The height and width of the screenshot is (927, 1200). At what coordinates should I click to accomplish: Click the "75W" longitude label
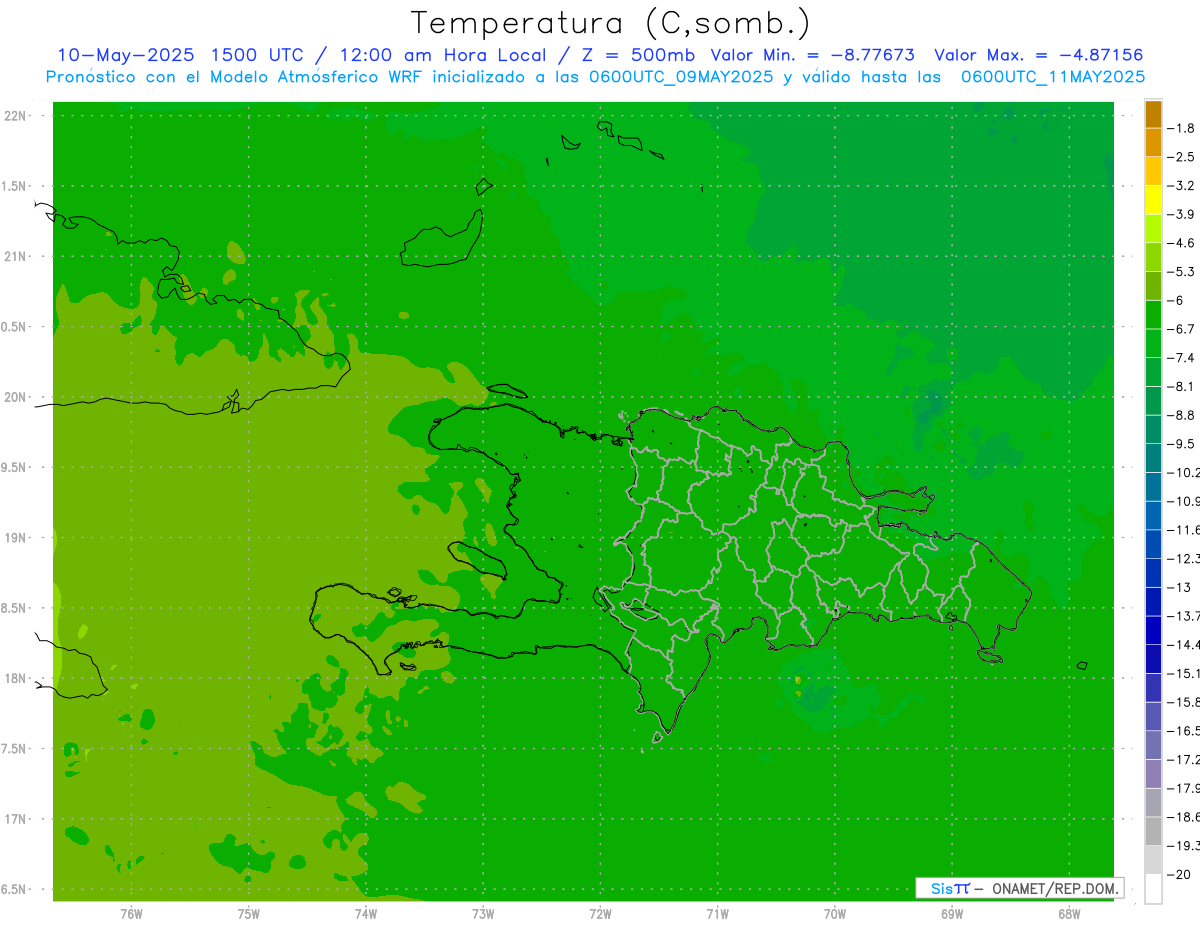tap(249, 914)
